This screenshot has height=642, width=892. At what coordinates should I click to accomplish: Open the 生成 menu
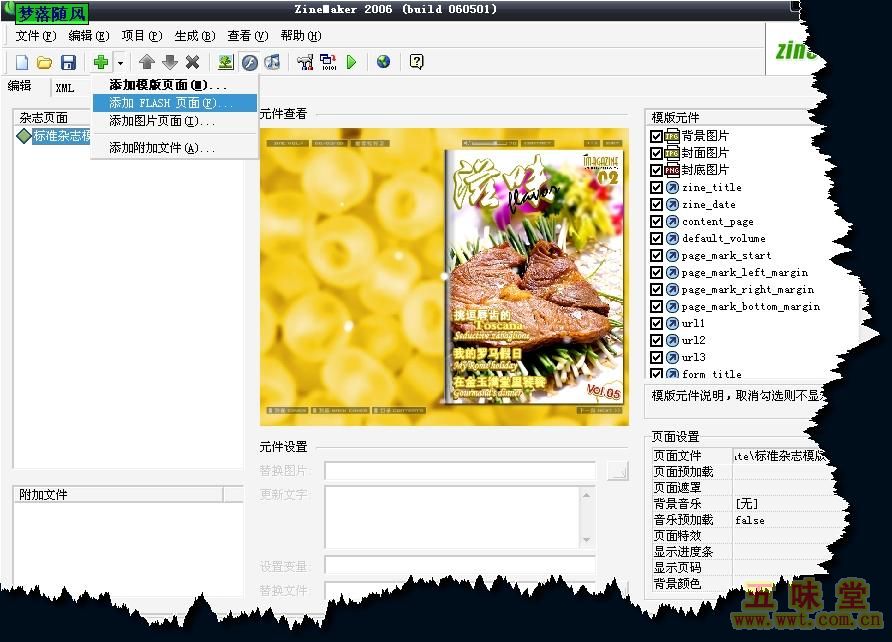coord(194,36)
